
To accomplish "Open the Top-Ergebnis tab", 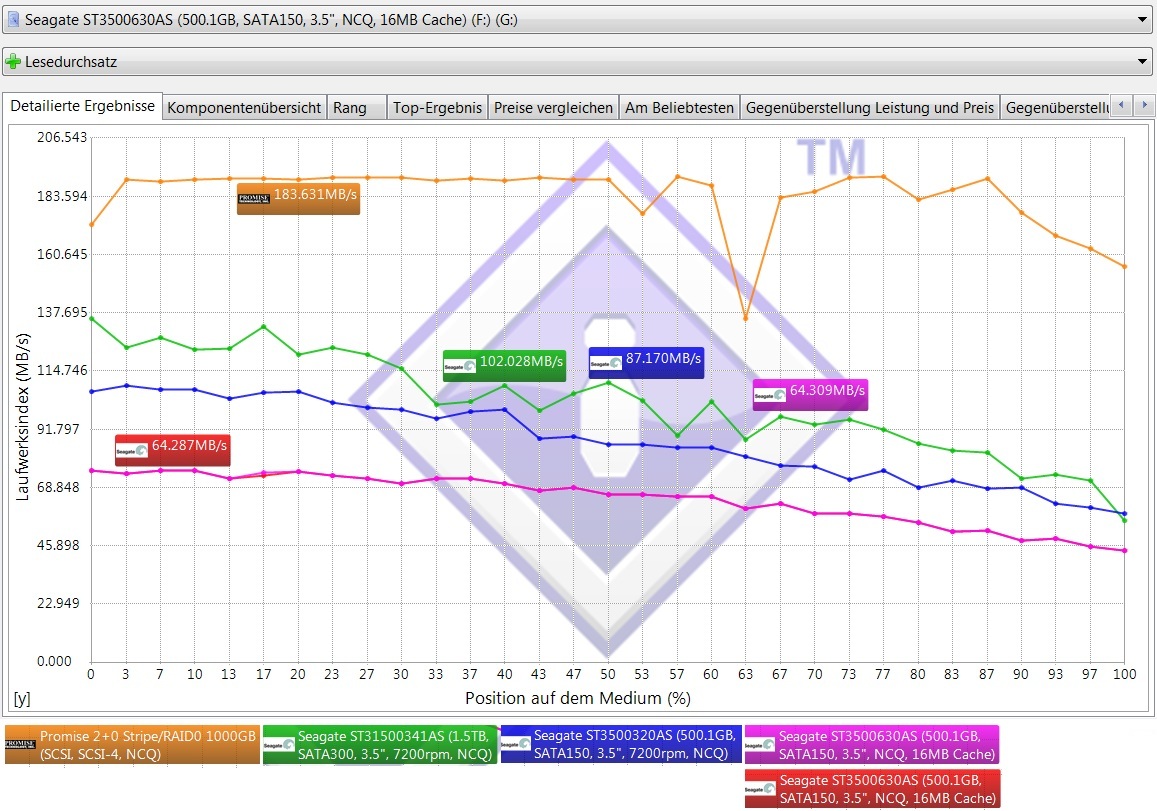I will [437, 108].
